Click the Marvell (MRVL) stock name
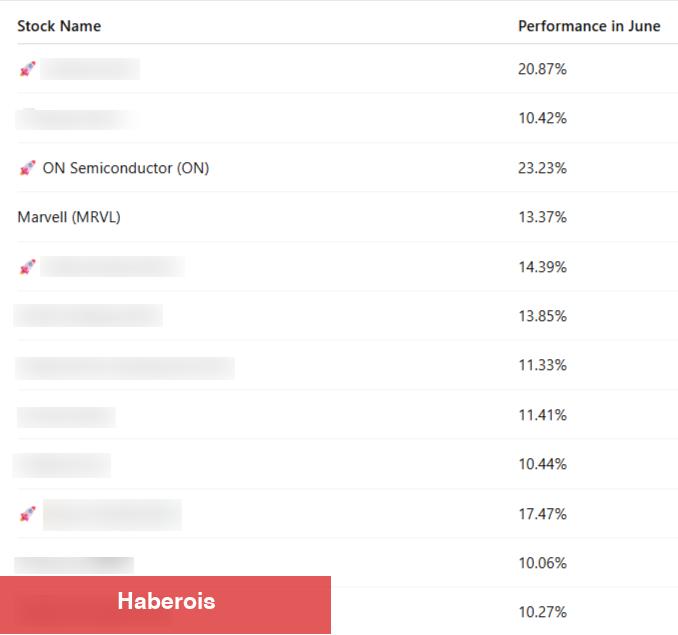This screenshot has width=678, height=635. 69,217
